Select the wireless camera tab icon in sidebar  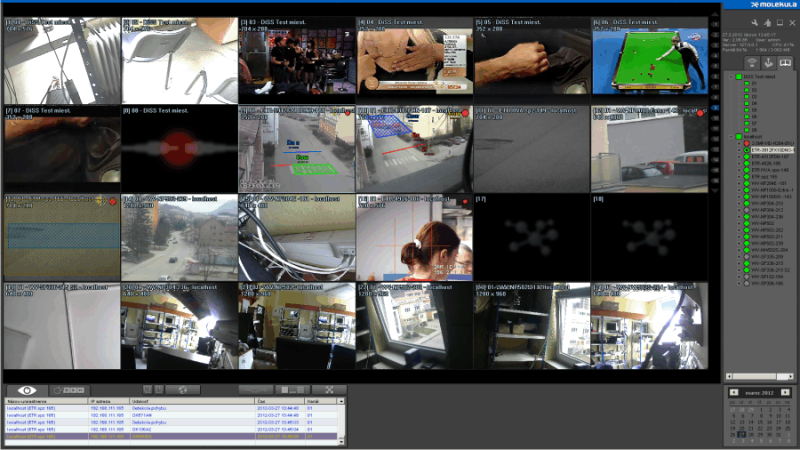(x=752, y=62)
